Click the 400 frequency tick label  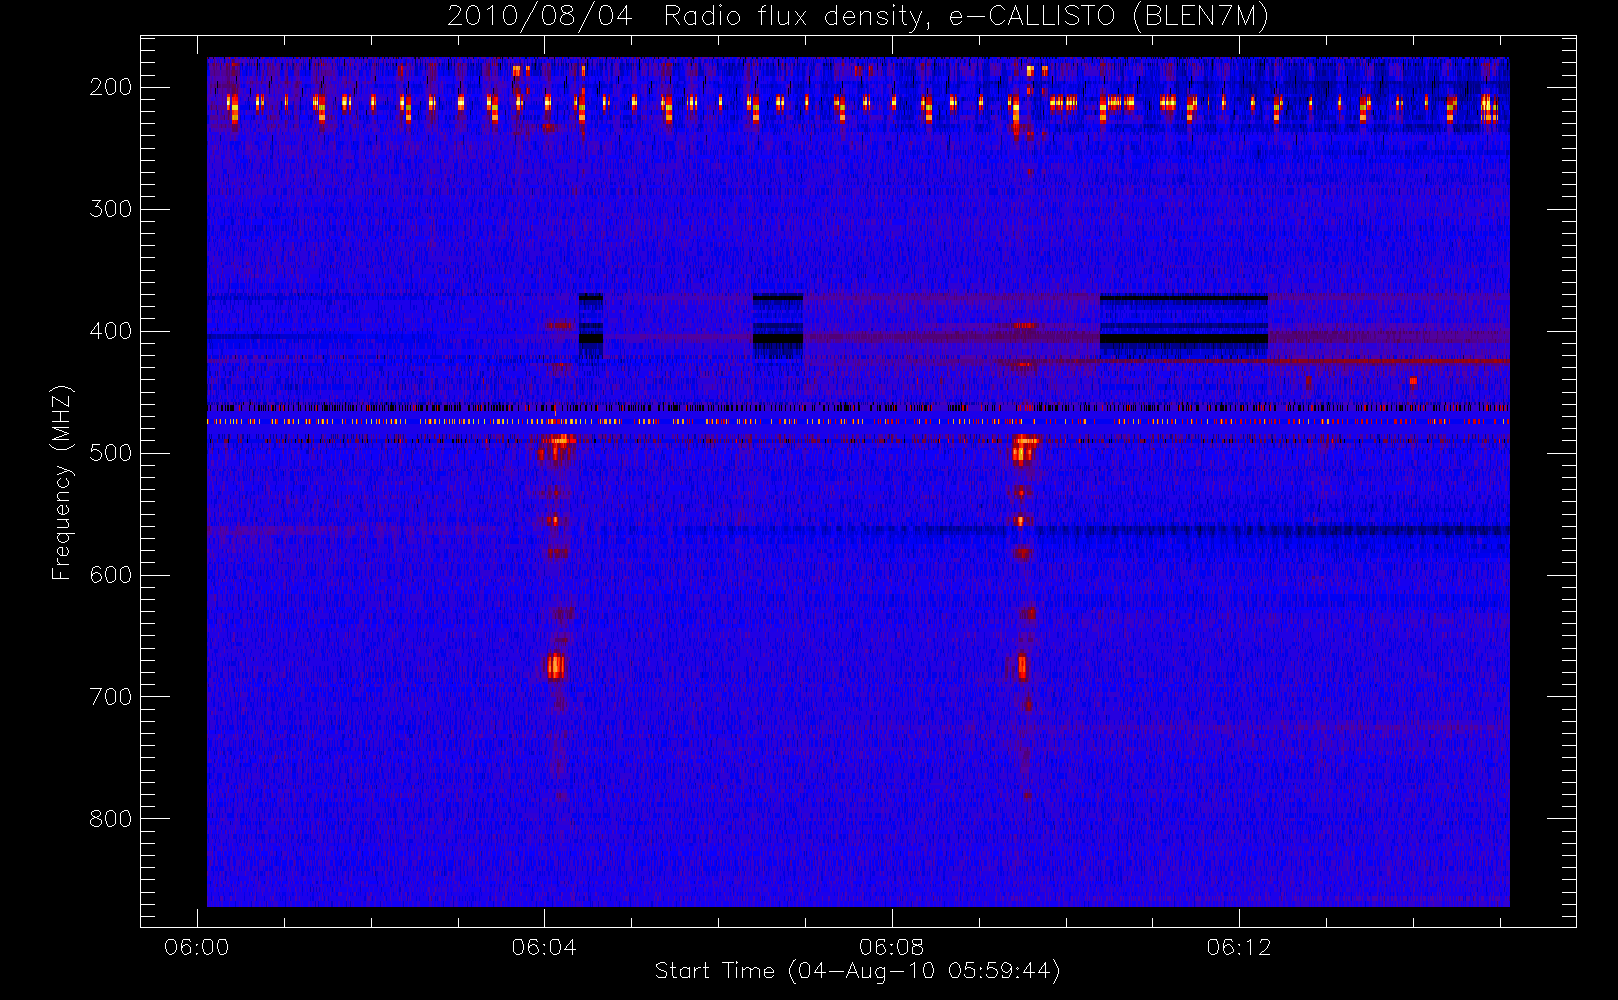(110, 331)
